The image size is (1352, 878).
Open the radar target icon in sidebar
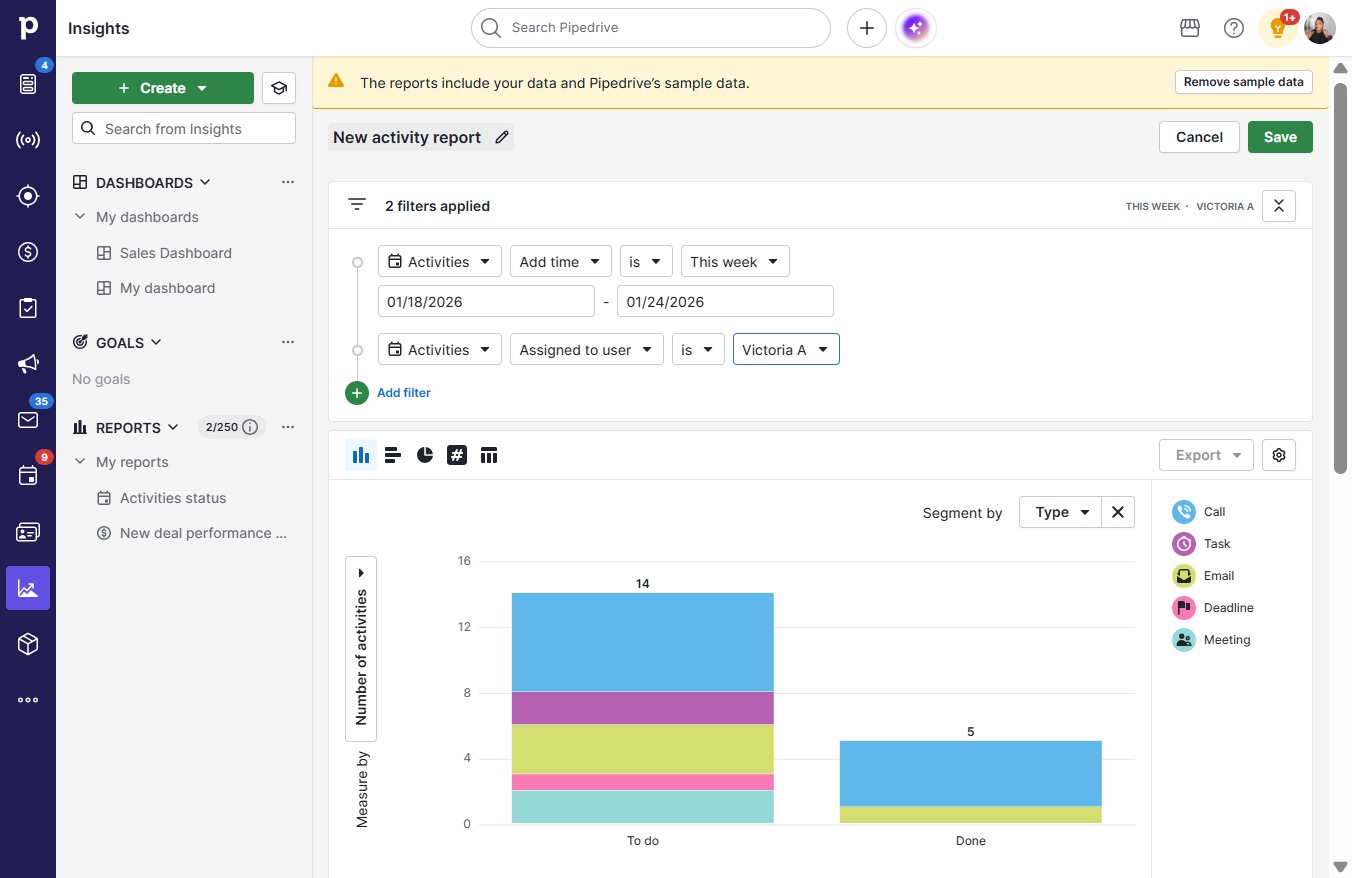[28, 196]
